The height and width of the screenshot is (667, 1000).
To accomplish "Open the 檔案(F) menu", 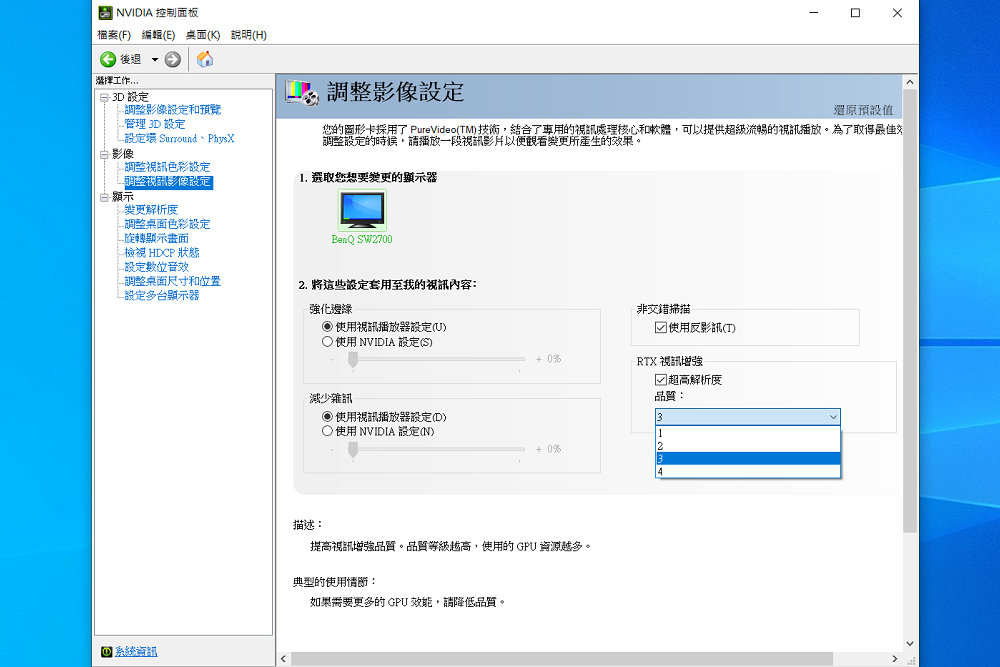I will coord(114,35).
